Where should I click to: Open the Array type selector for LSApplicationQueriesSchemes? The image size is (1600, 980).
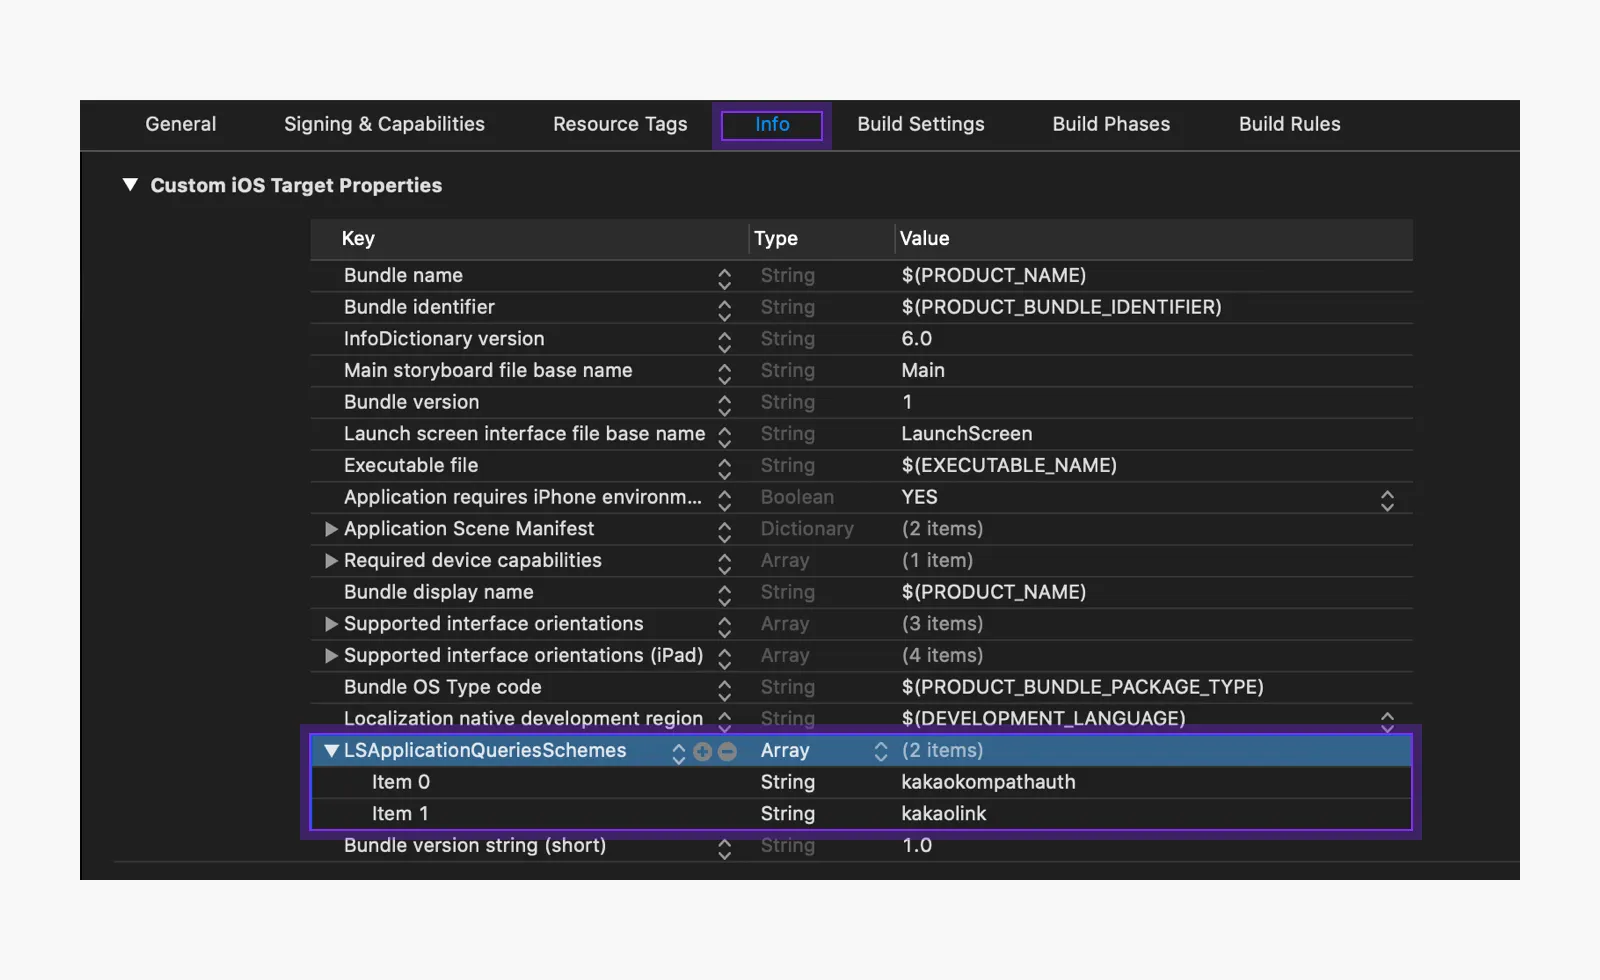880,751
